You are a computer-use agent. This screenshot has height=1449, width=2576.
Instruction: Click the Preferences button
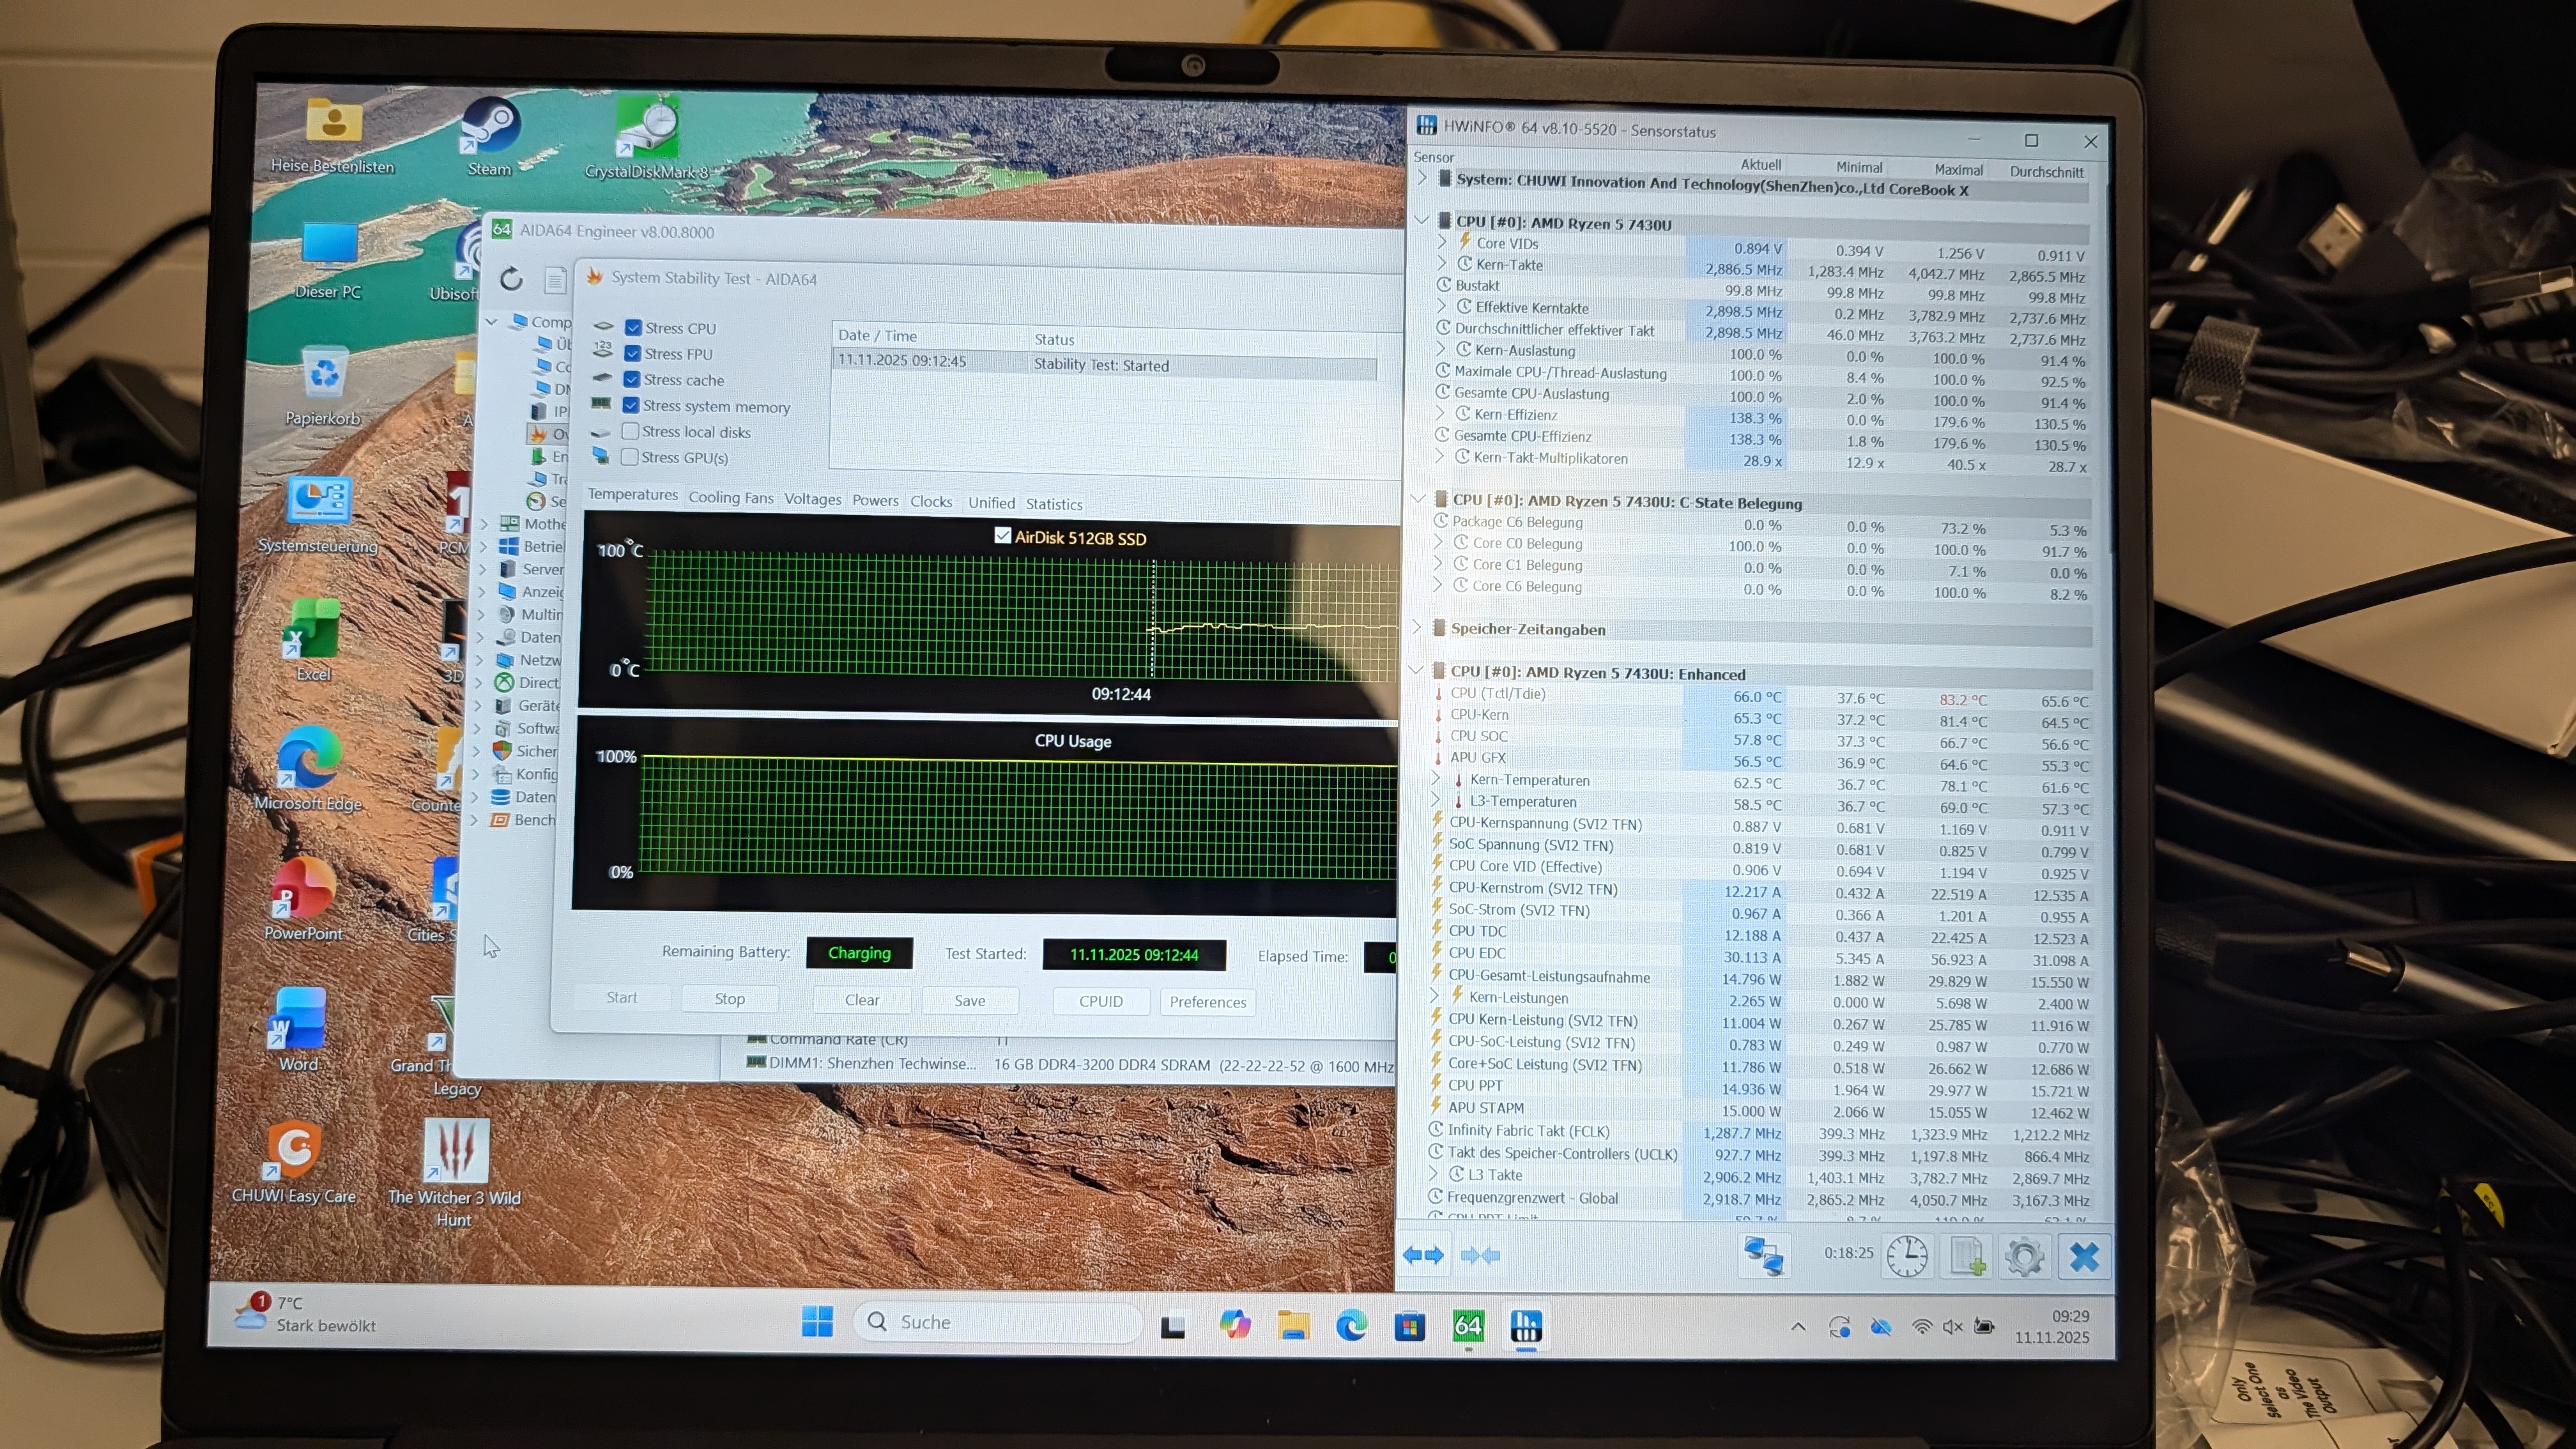tap(1207, 1002)
